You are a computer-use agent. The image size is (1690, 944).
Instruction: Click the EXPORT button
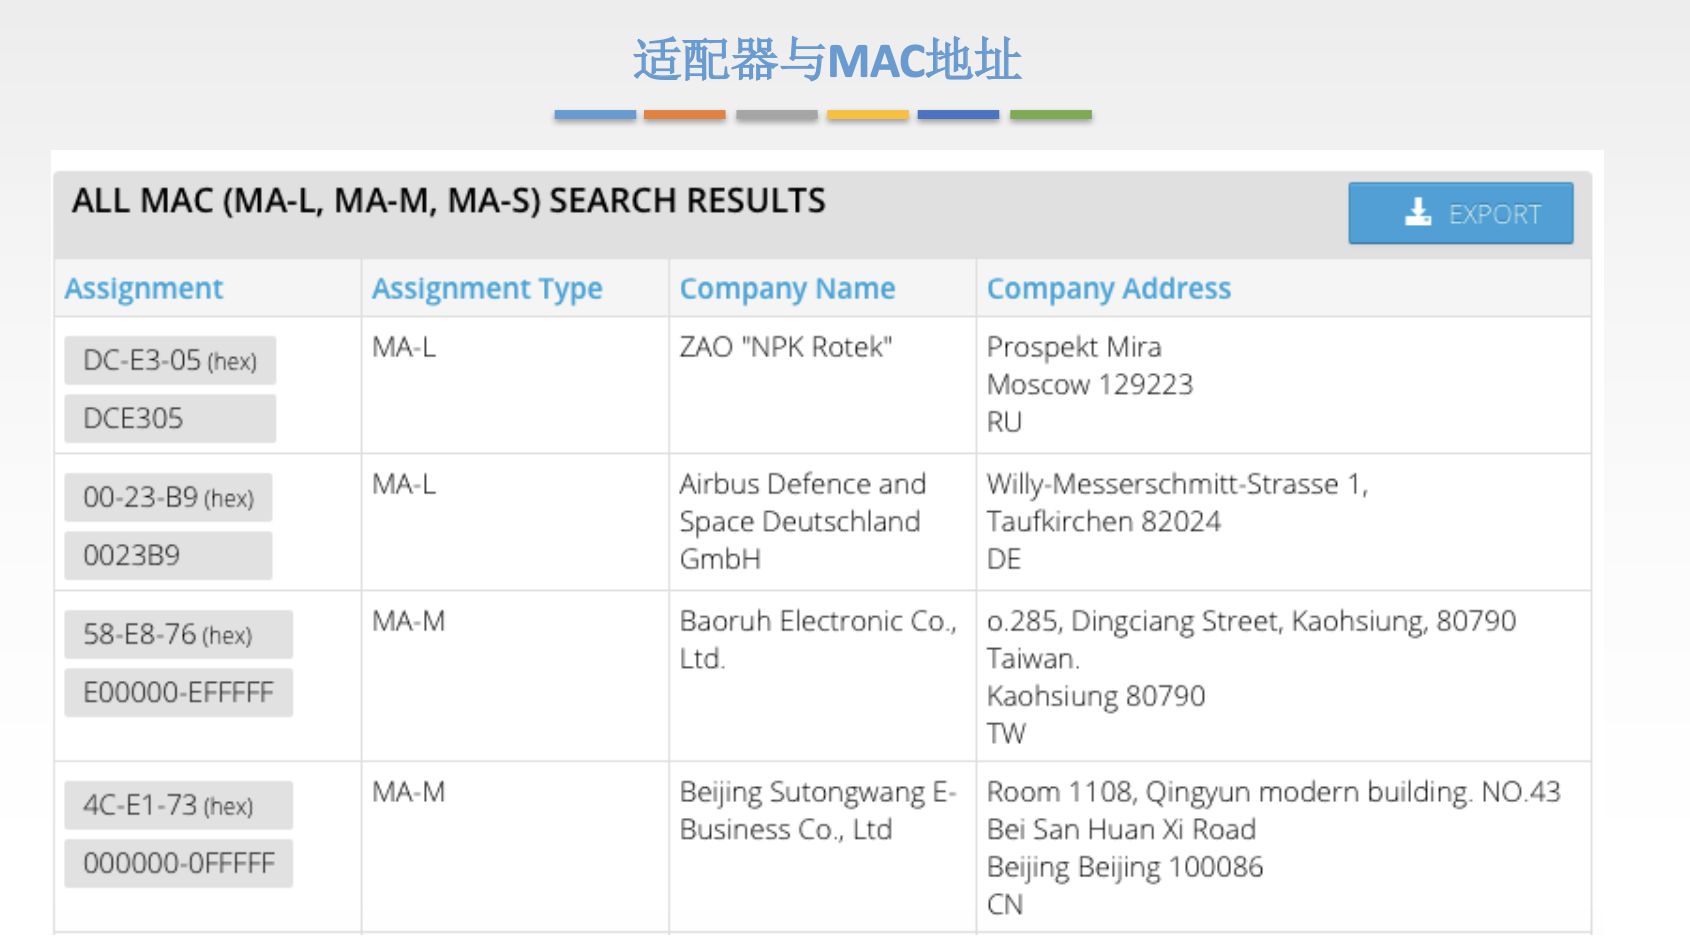(x=1460, y=213)
